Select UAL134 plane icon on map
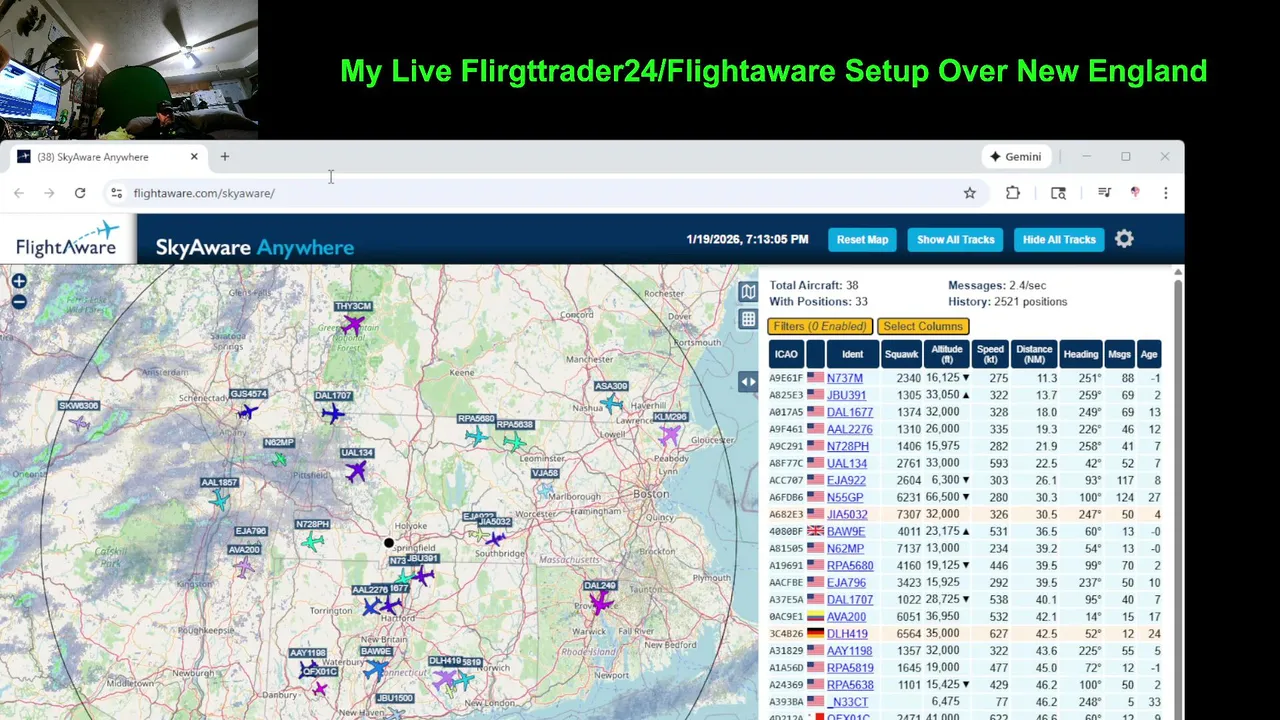The height and width of the screenshot is (720, 1280). coord(356,471)
